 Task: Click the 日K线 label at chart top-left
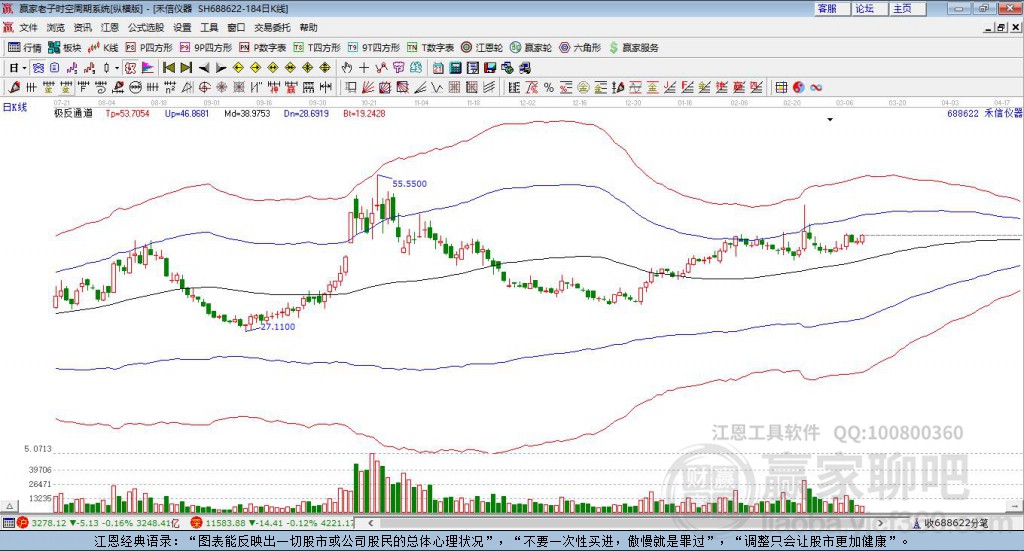pyautogui.click(x=14, y=107)
